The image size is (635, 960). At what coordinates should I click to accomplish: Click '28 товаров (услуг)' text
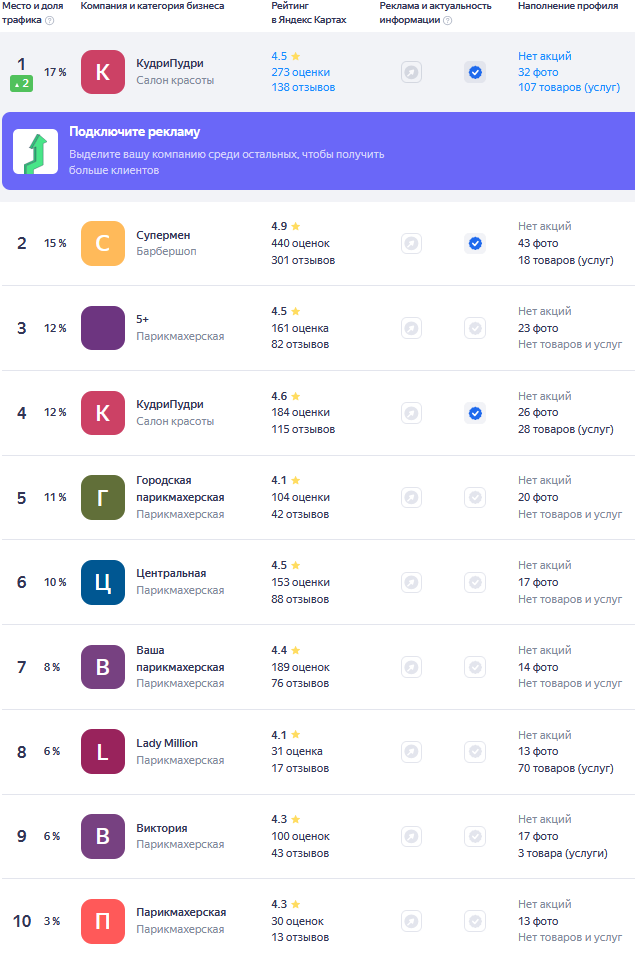565,430
